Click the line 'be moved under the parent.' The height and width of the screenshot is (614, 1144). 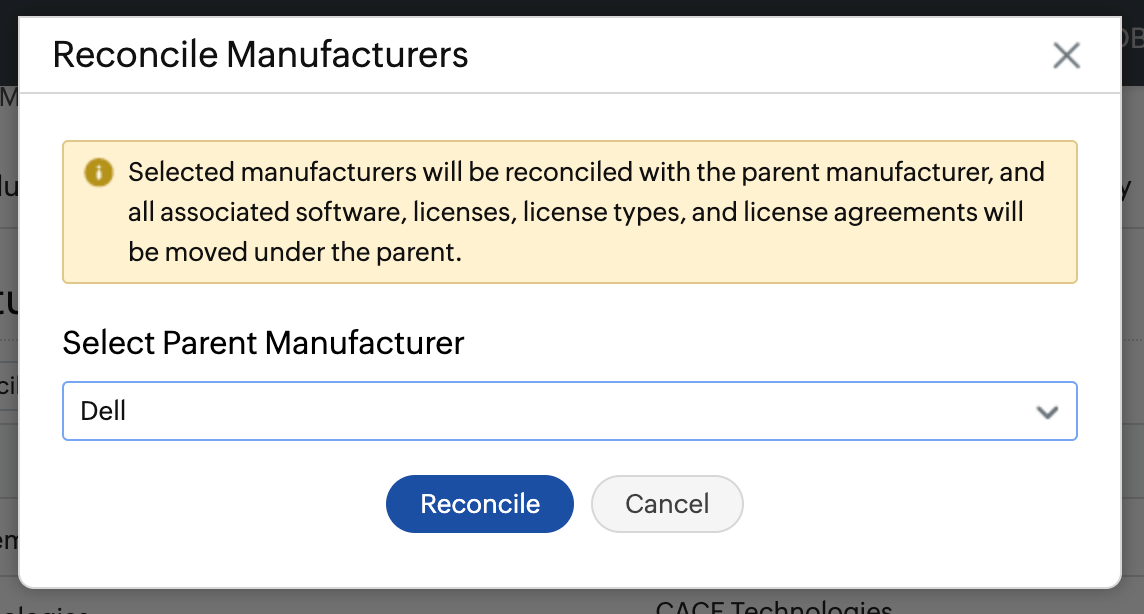[x=295, y=252]
